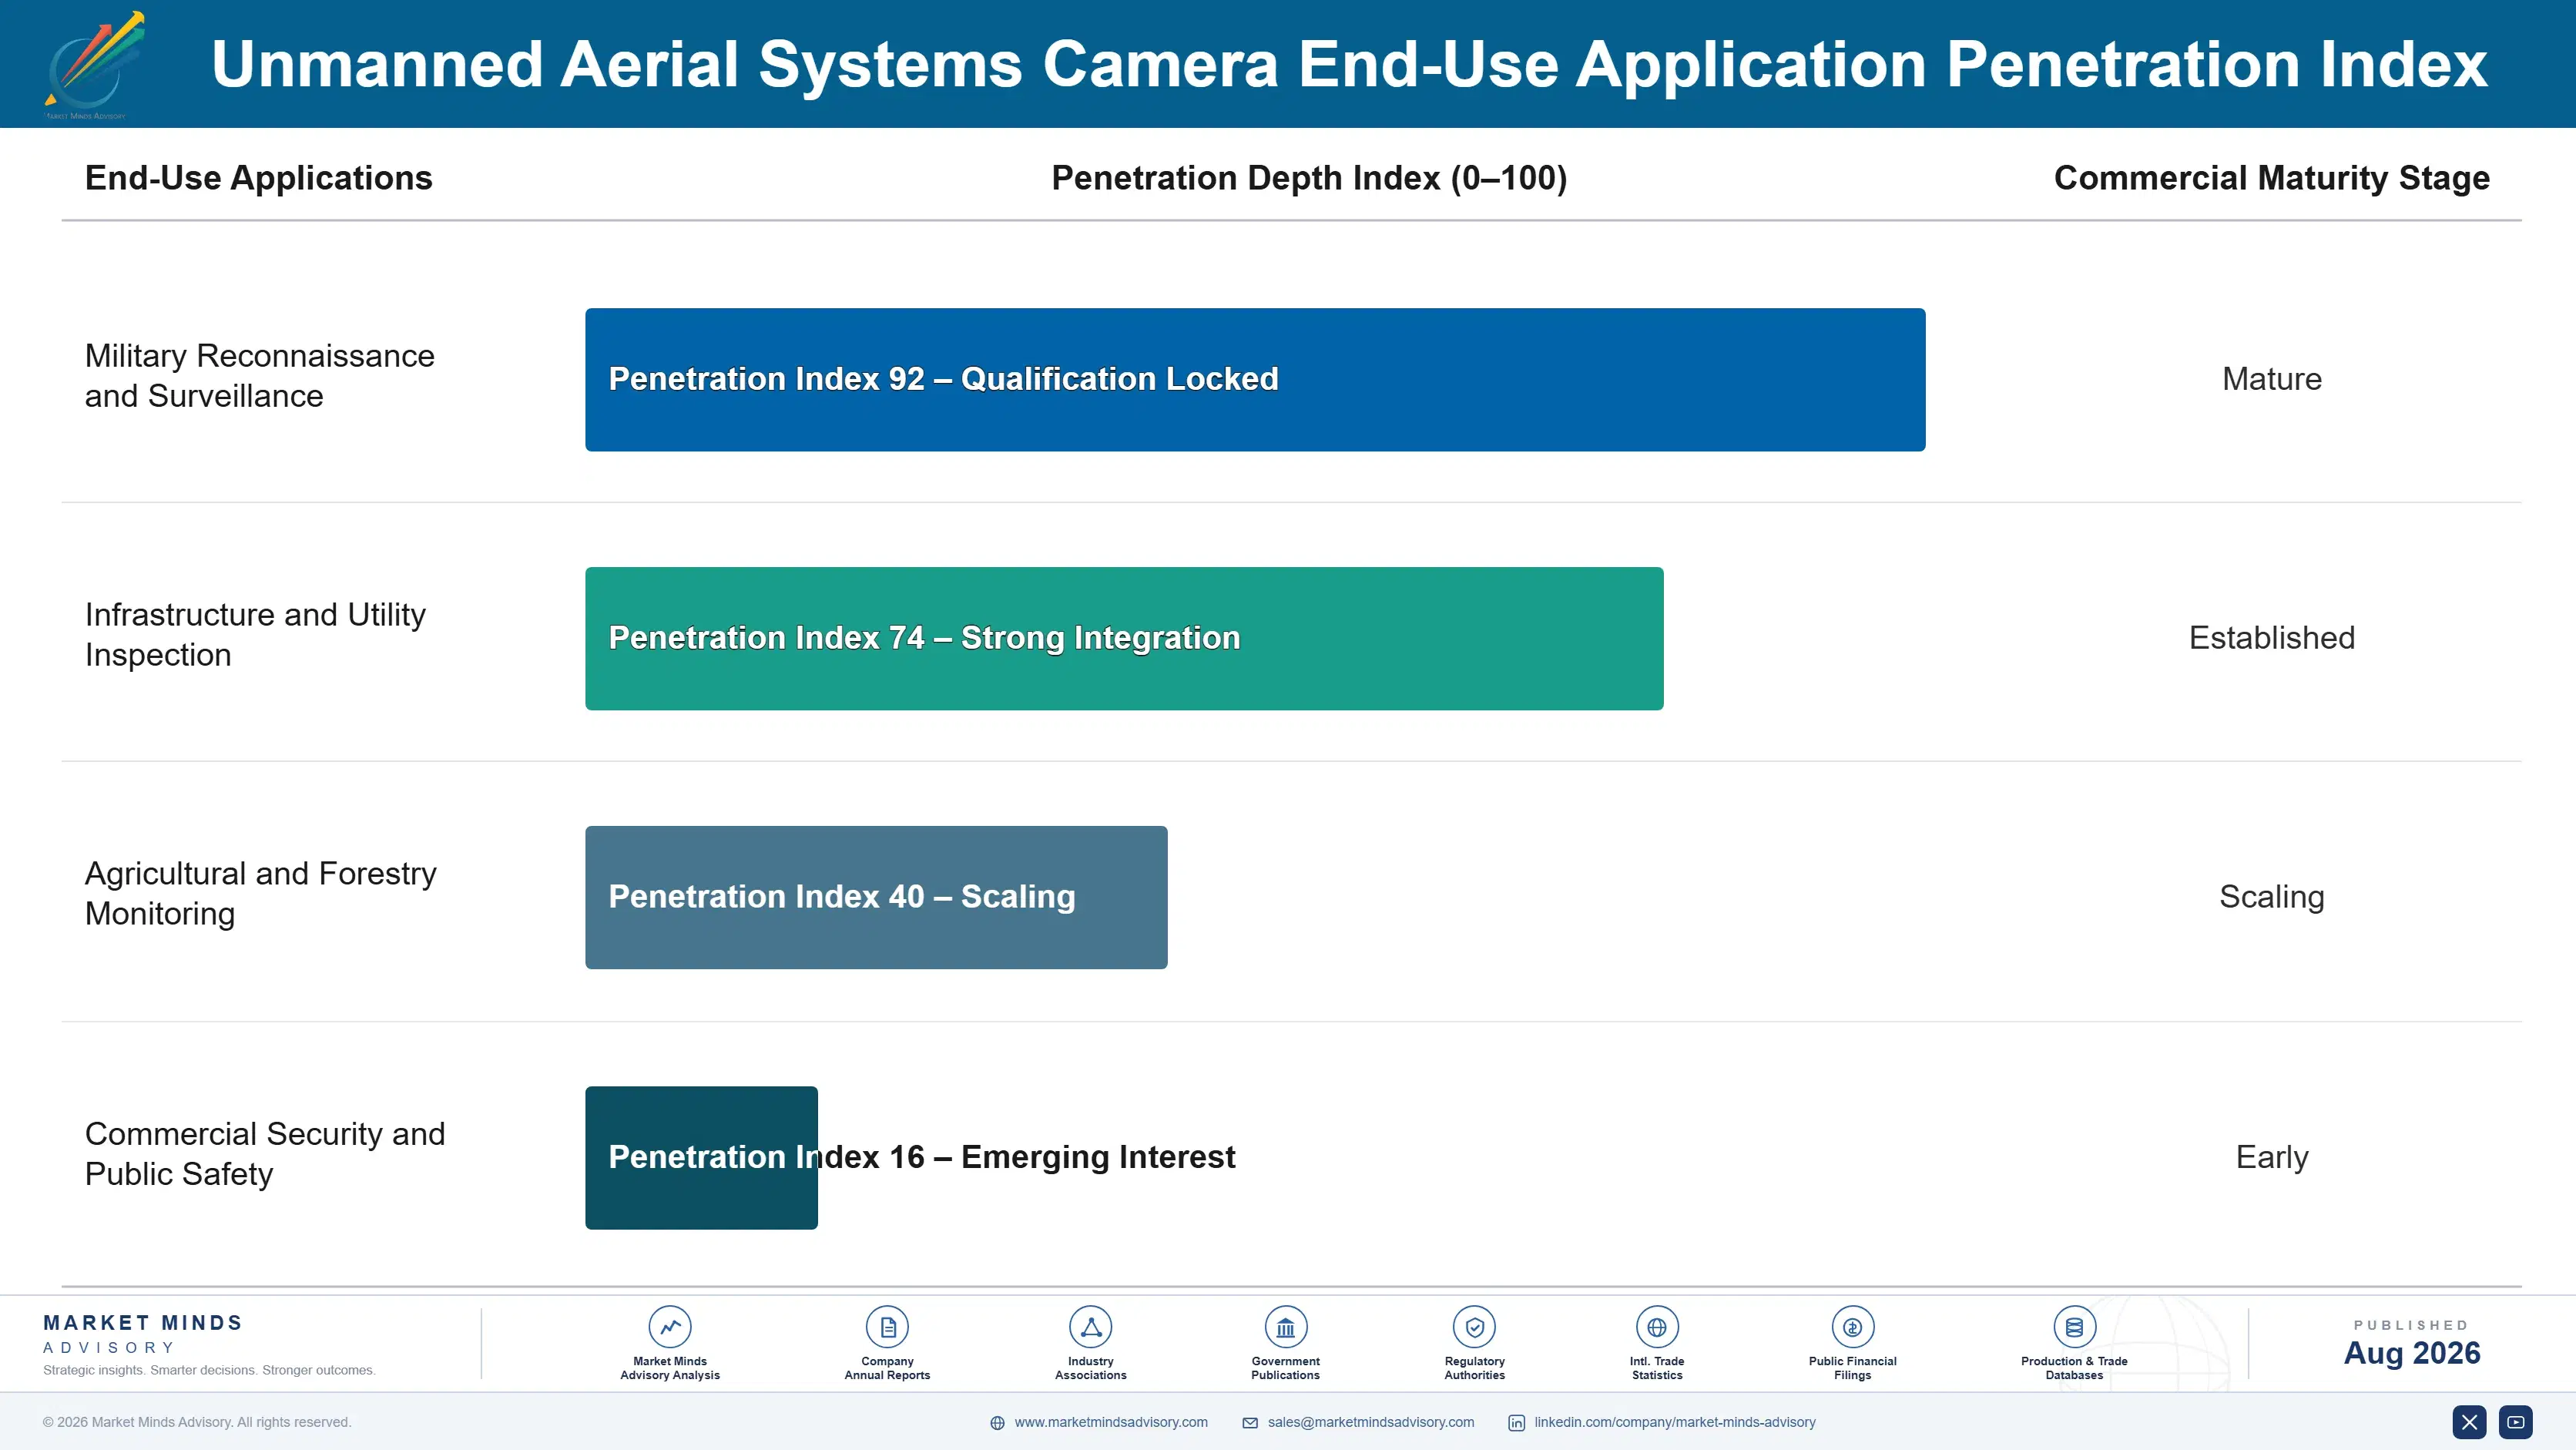Click the Government Publications building icon
2576x1450 pixels.
(x=1285, y=1327)
